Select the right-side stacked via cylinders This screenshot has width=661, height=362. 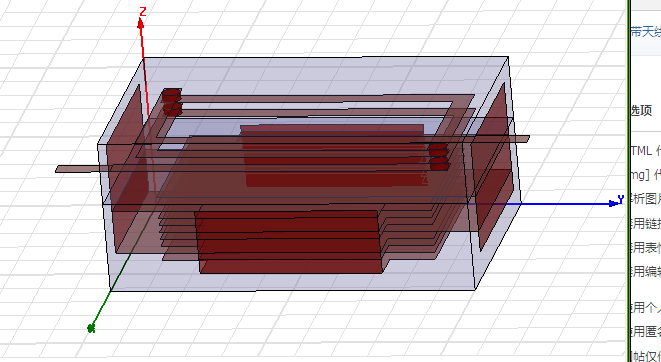tap(438, 157)
